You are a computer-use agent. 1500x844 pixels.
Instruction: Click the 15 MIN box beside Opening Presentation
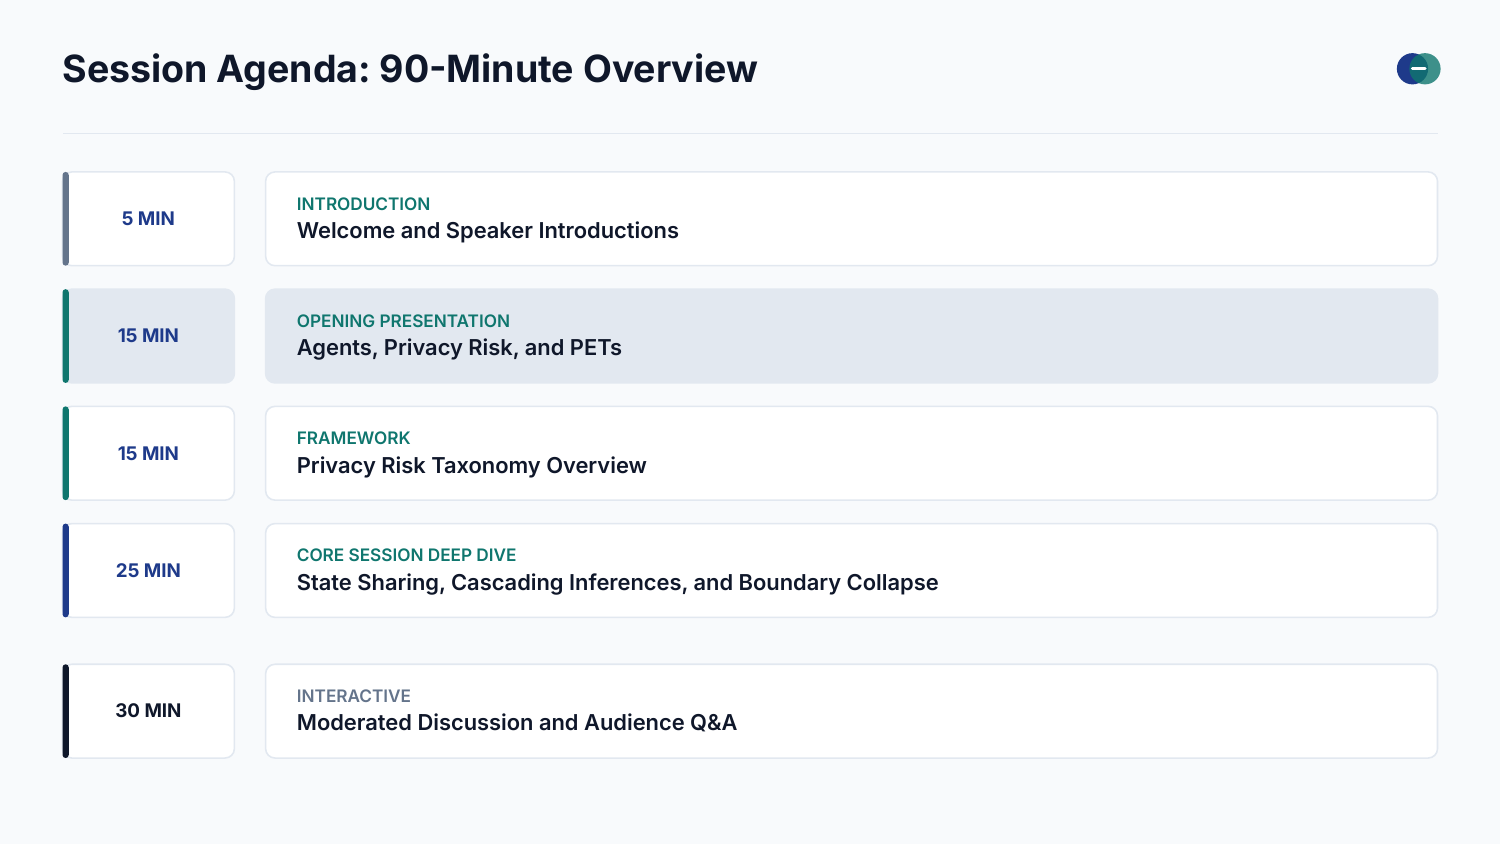pos(149,336)
